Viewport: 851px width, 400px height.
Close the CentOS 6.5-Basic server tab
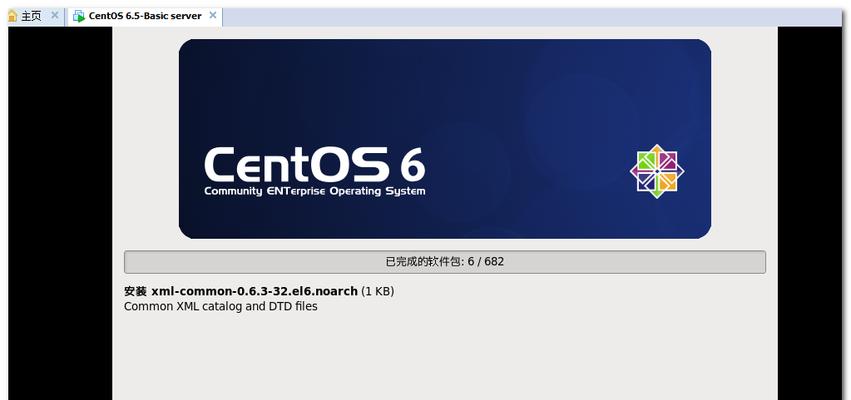pyautogui.click(x=213, y=15)
